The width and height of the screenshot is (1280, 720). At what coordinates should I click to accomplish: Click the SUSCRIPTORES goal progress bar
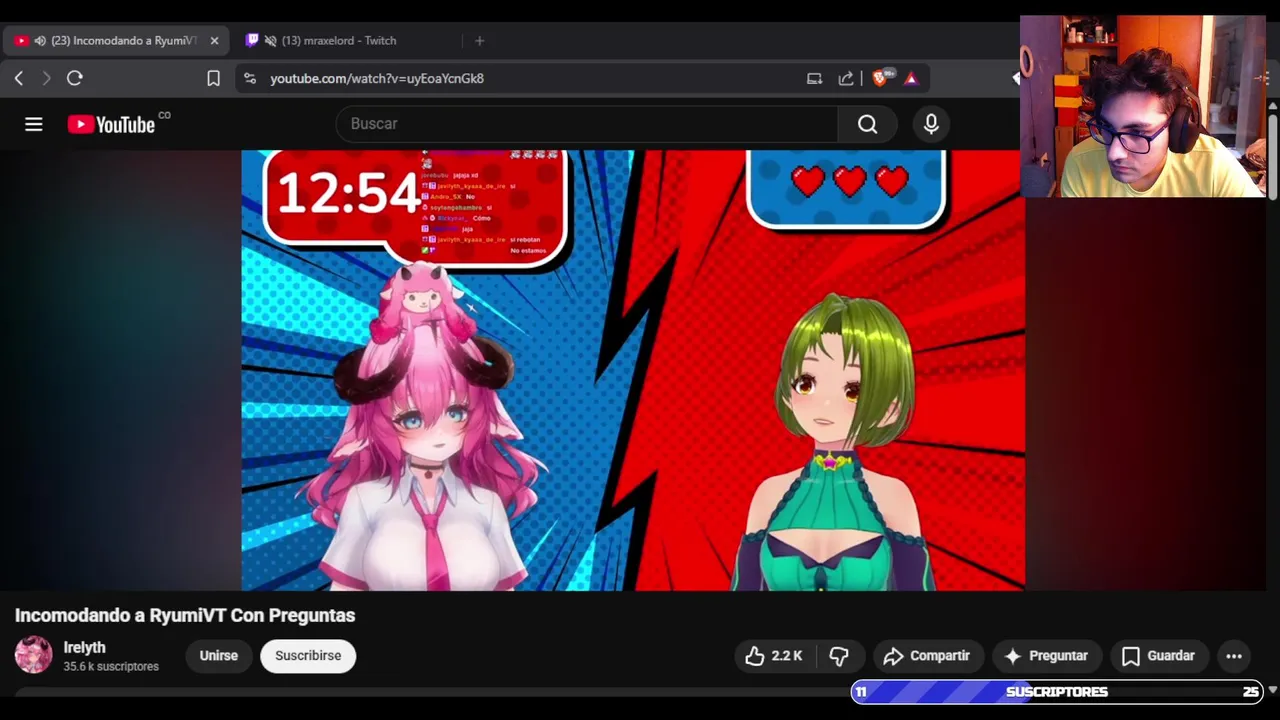click(x=1057, y=692)
